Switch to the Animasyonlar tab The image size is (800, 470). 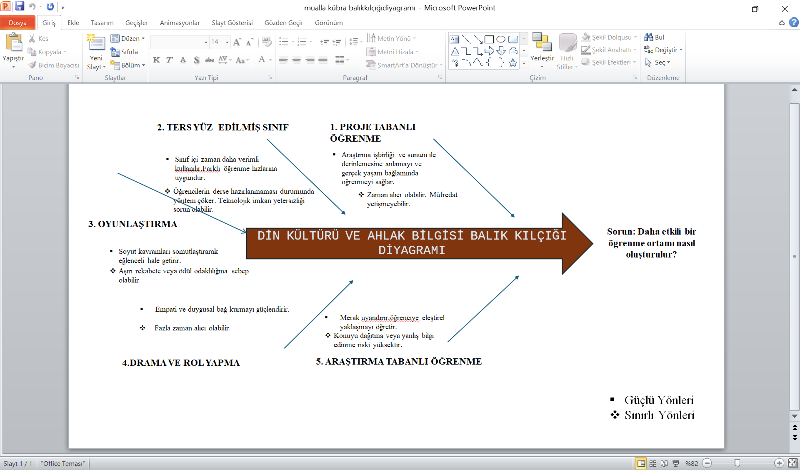tap(173, 21)
